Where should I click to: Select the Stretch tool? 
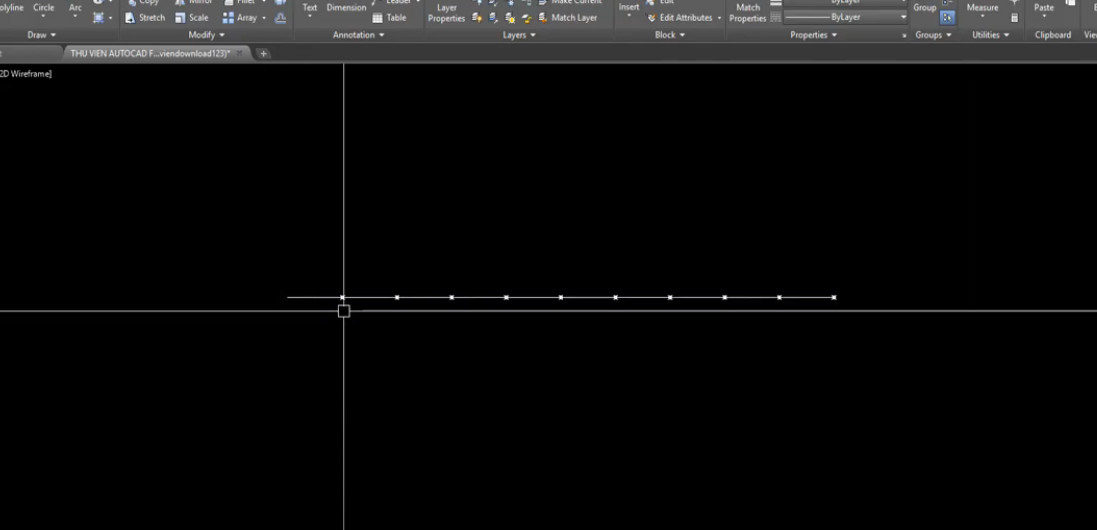coord(145,17)
